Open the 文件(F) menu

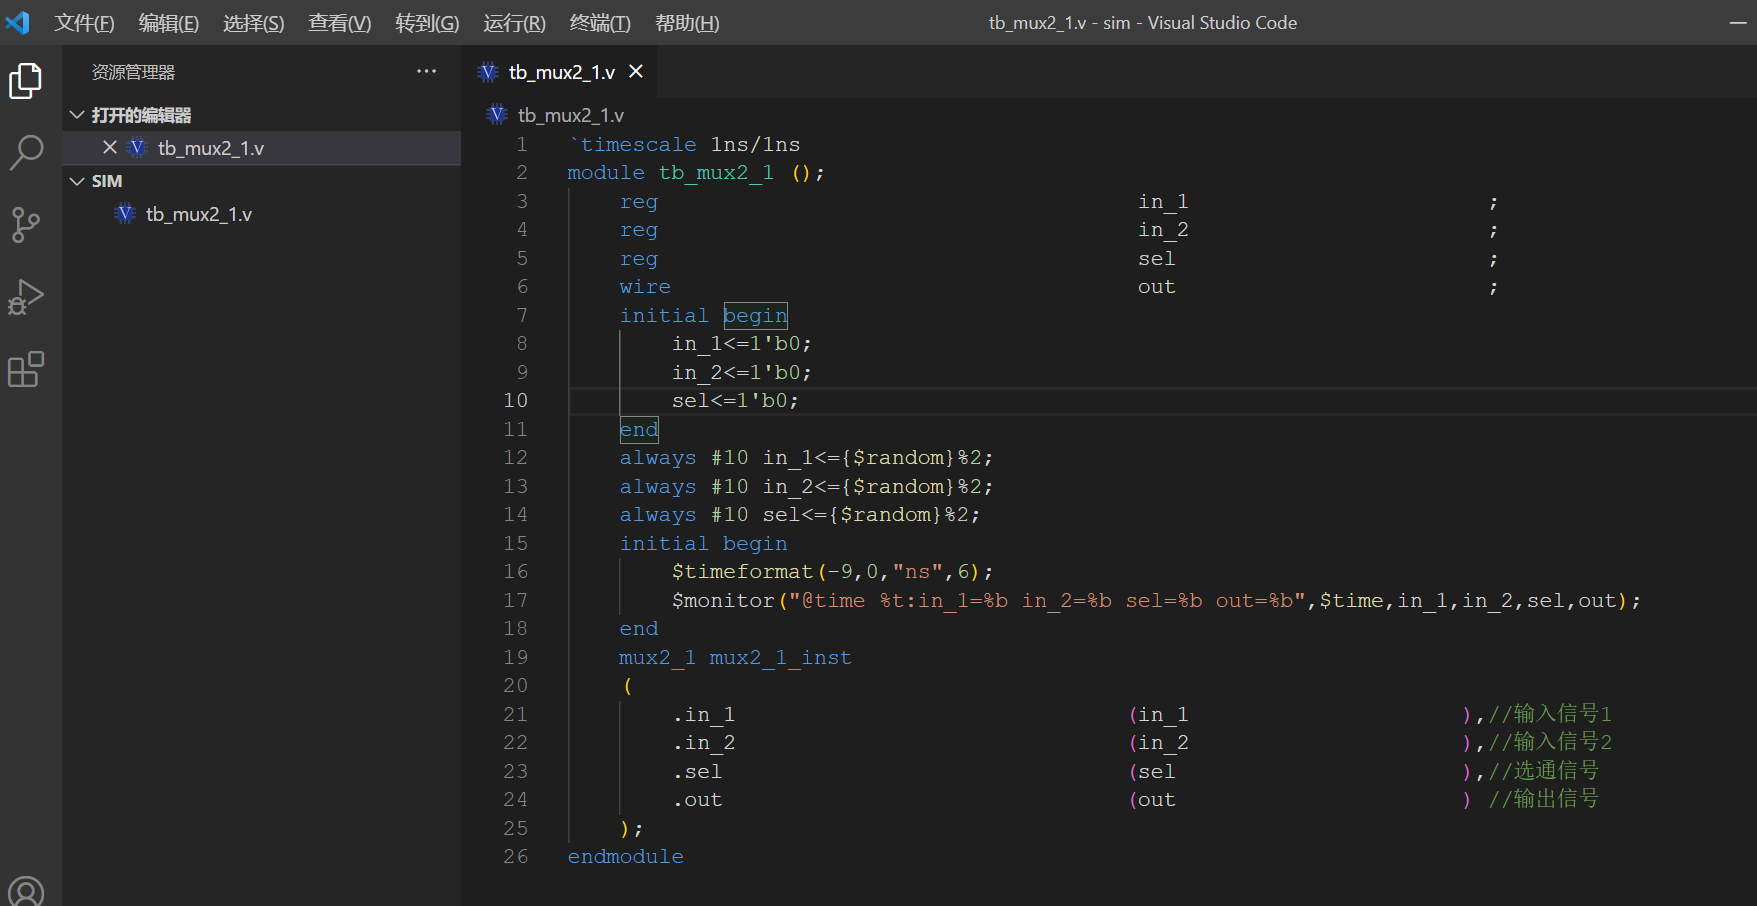(x=84, y=23)
